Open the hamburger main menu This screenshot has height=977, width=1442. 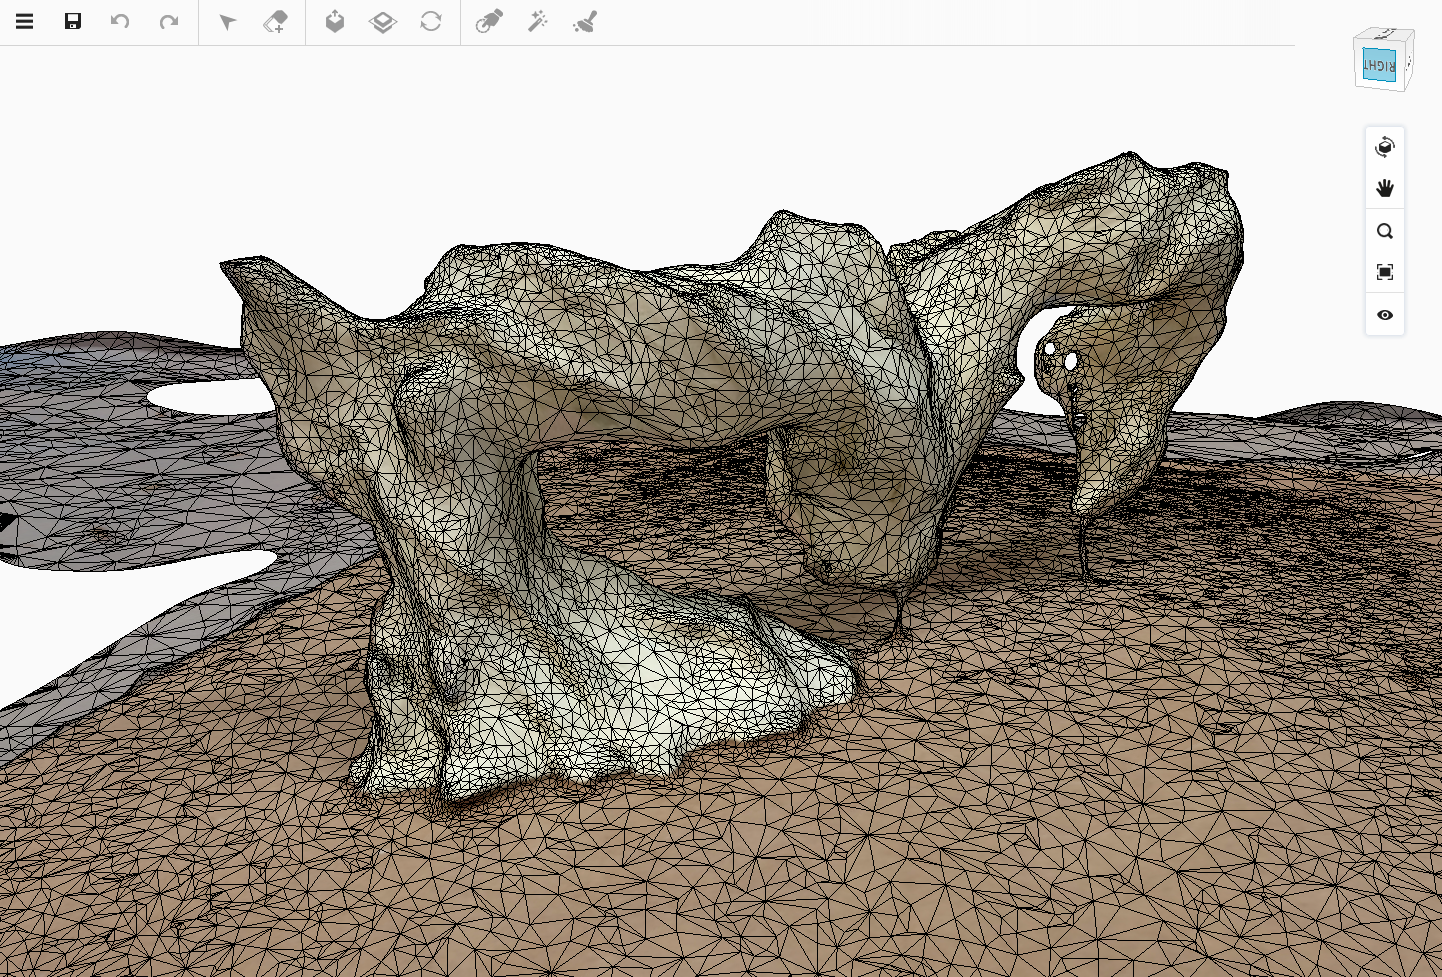pyautogui.click(x=25, y=22)
